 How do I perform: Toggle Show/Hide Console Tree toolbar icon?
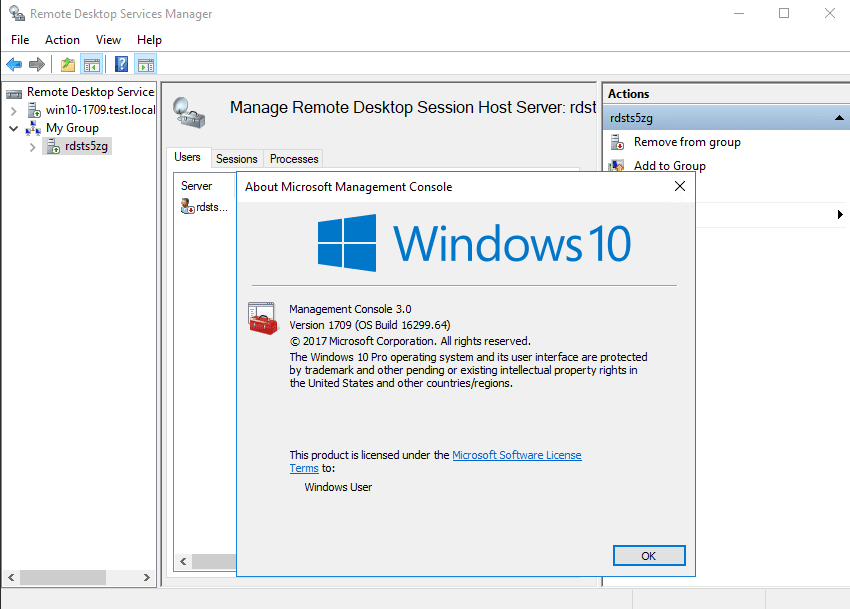tap(92, 65)
